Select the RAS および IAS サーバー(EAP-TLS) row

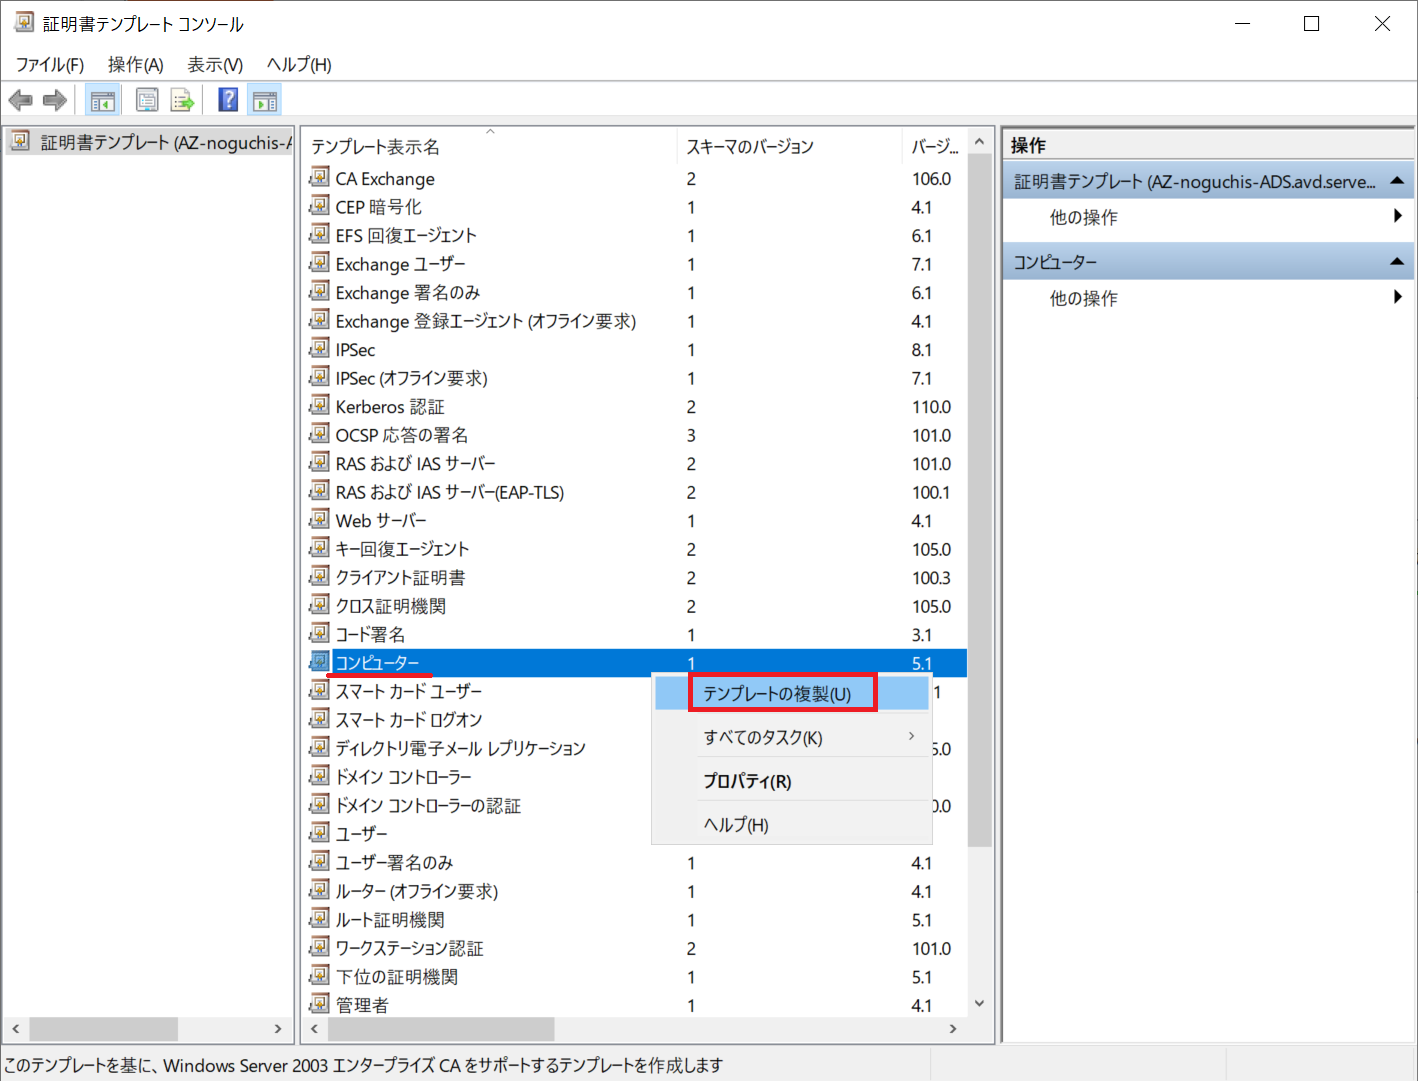[635, 492]
